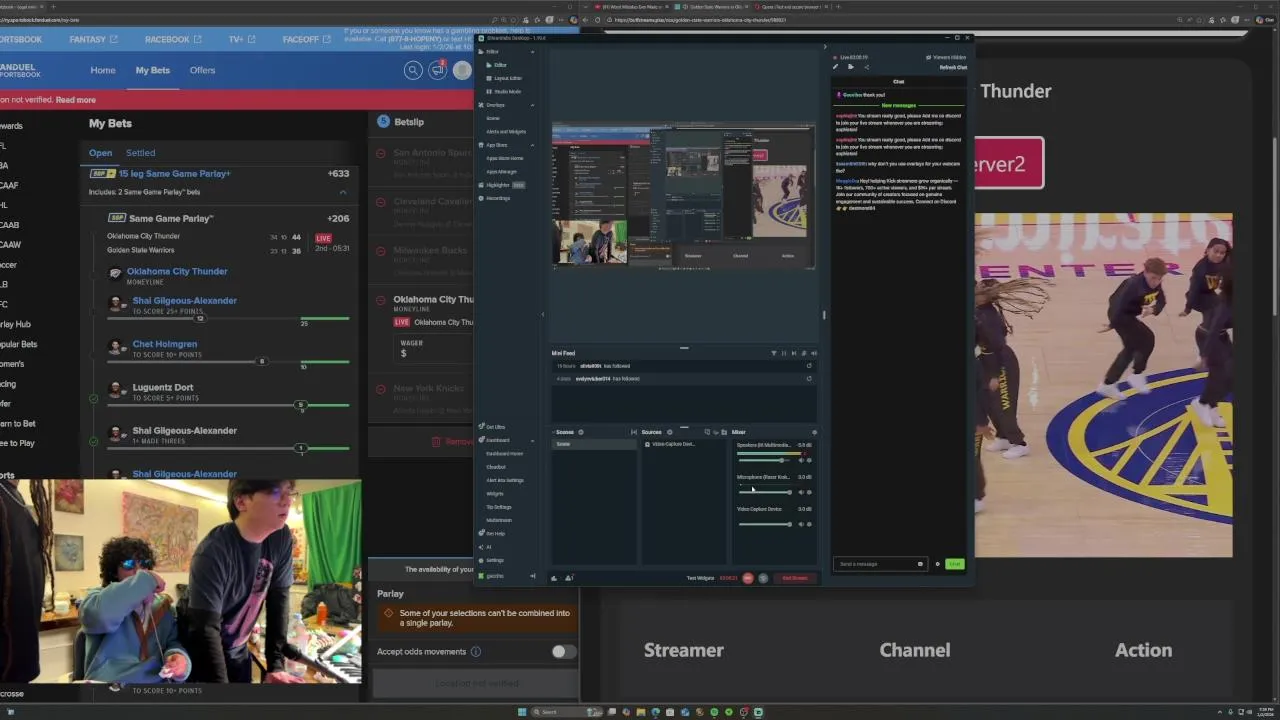Collapse the App Store section in sidebar
1280x720 pixels.
pos(532,145)
